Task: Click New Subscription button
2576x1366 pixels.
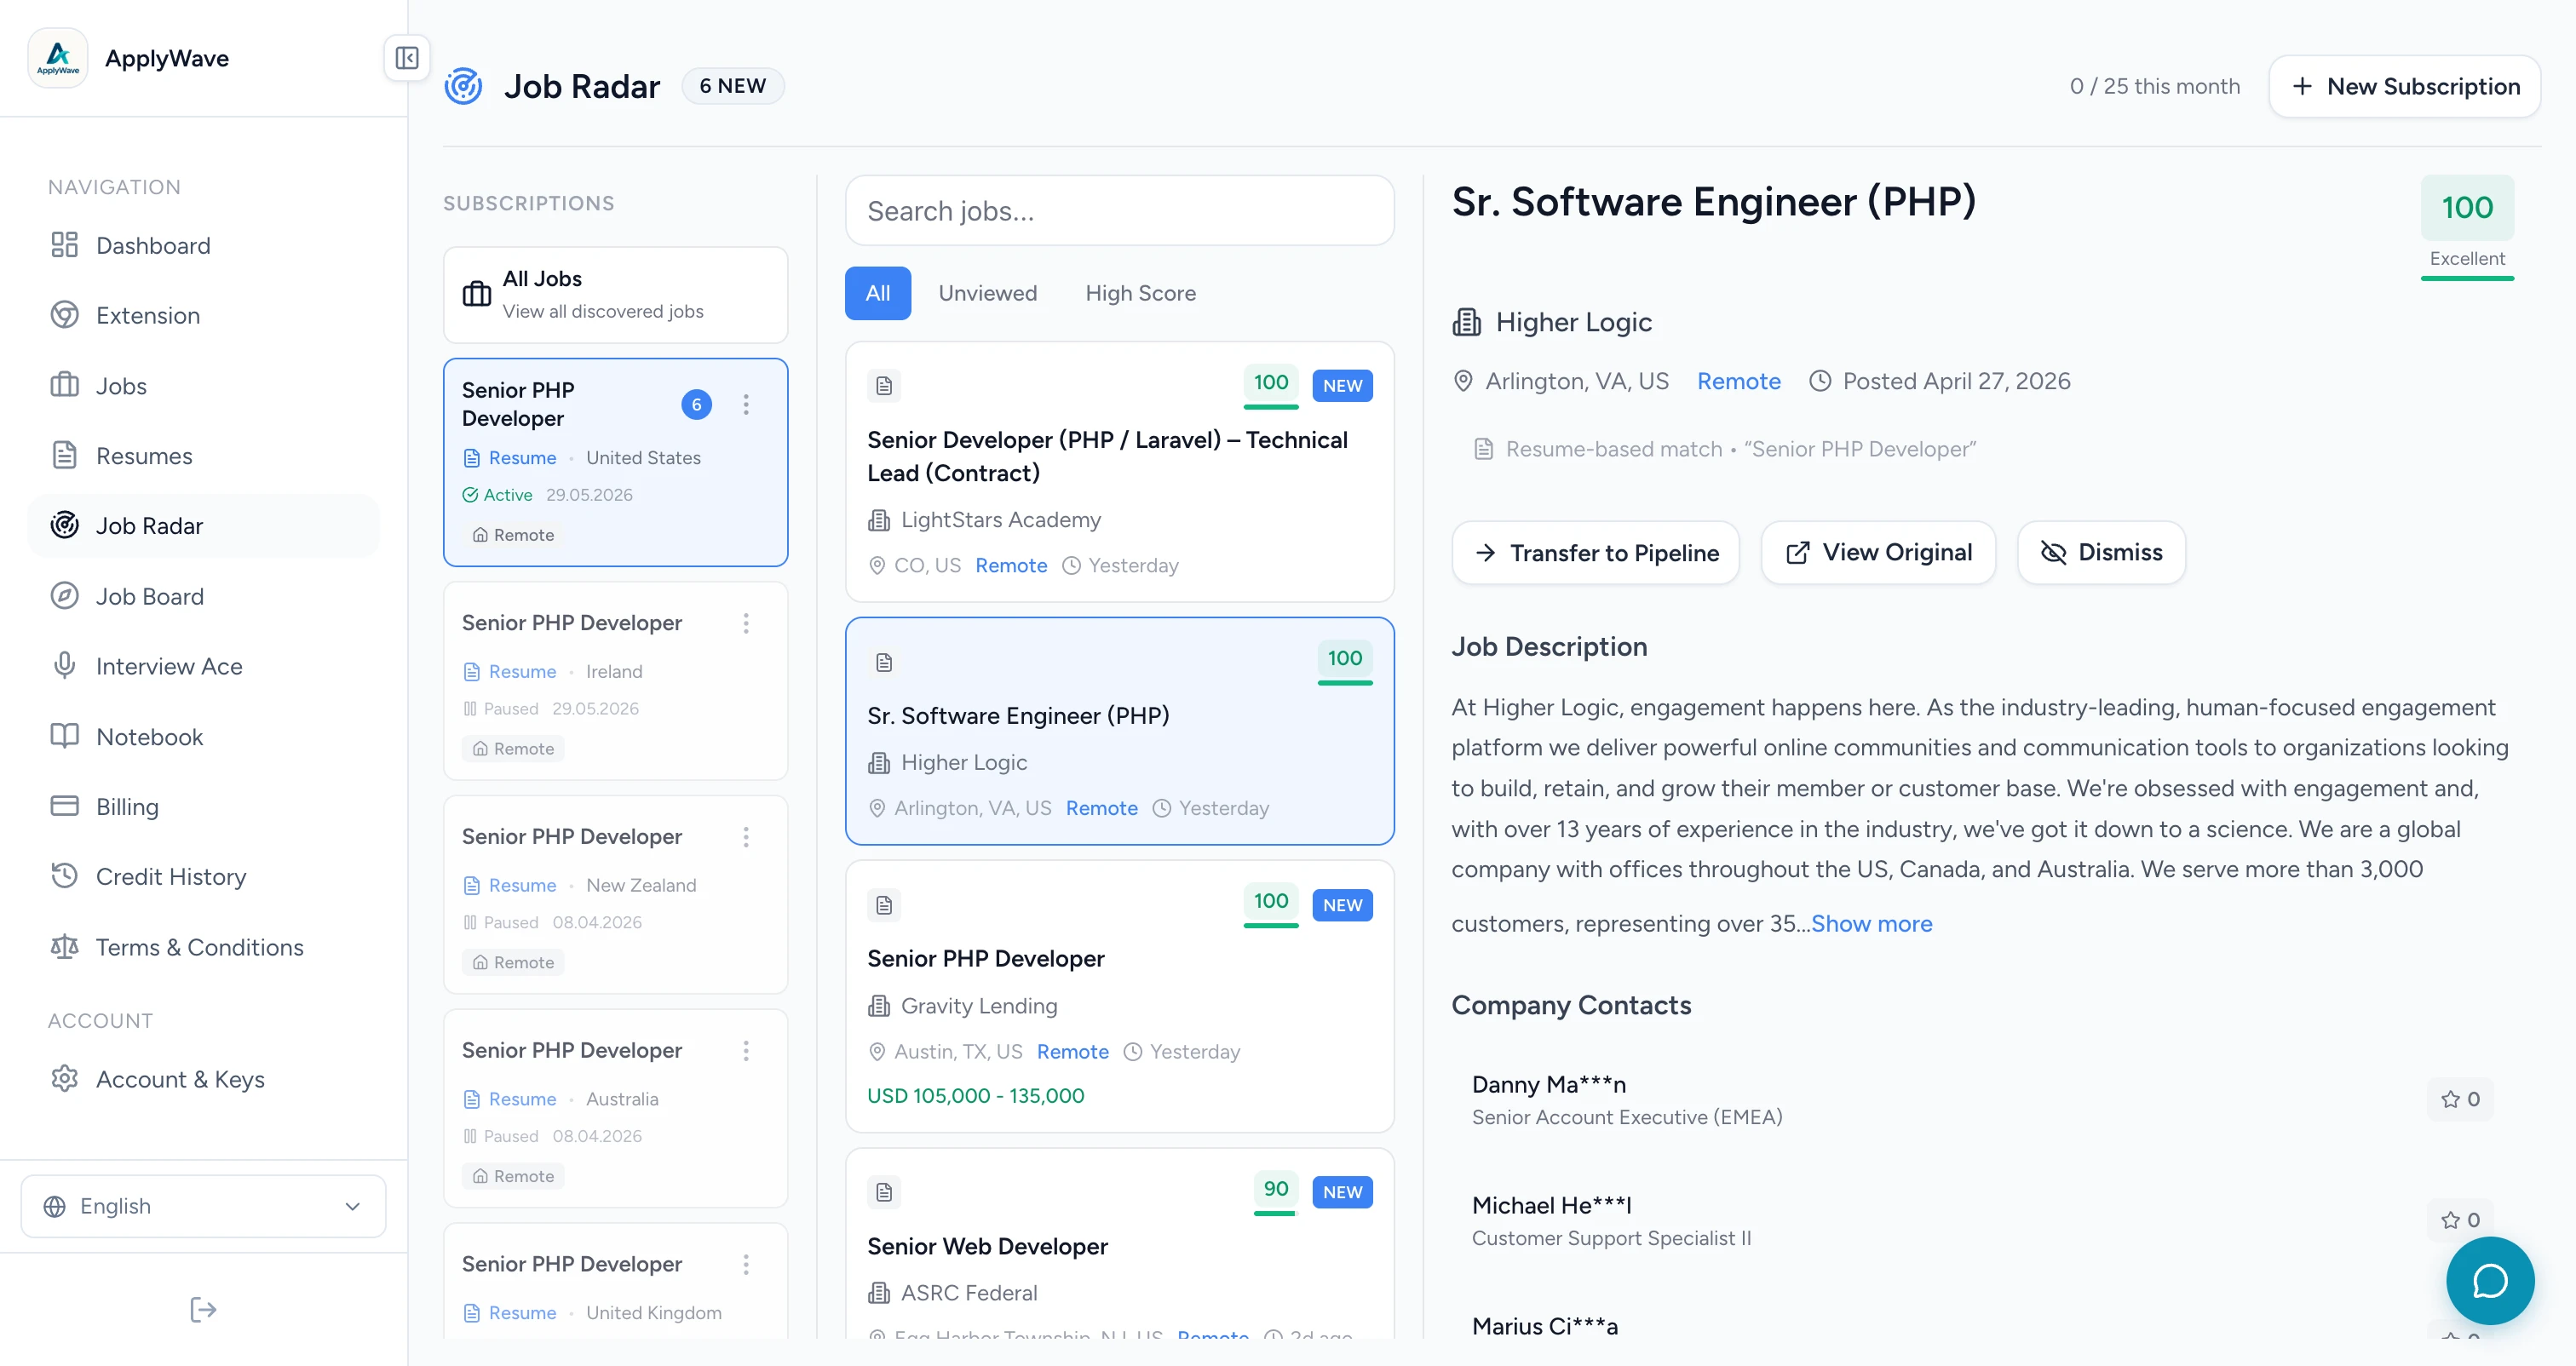Action: [x=2405, y=86]
